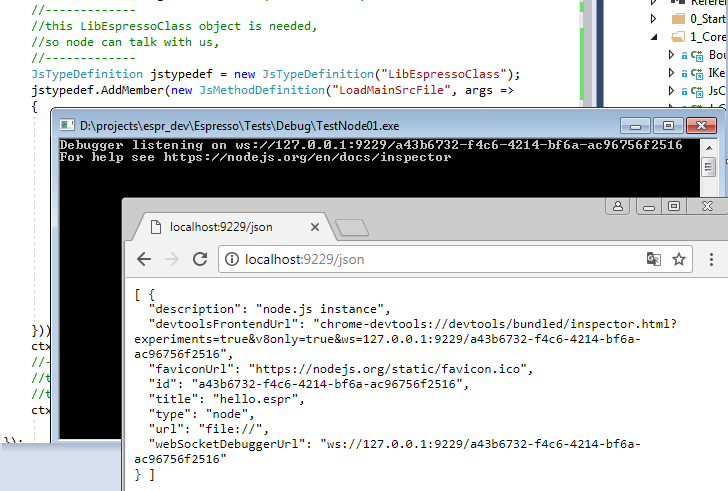Close the TestNode01.exe console window
Viewport: 728px width, 491px height.
tap(702, 125)
